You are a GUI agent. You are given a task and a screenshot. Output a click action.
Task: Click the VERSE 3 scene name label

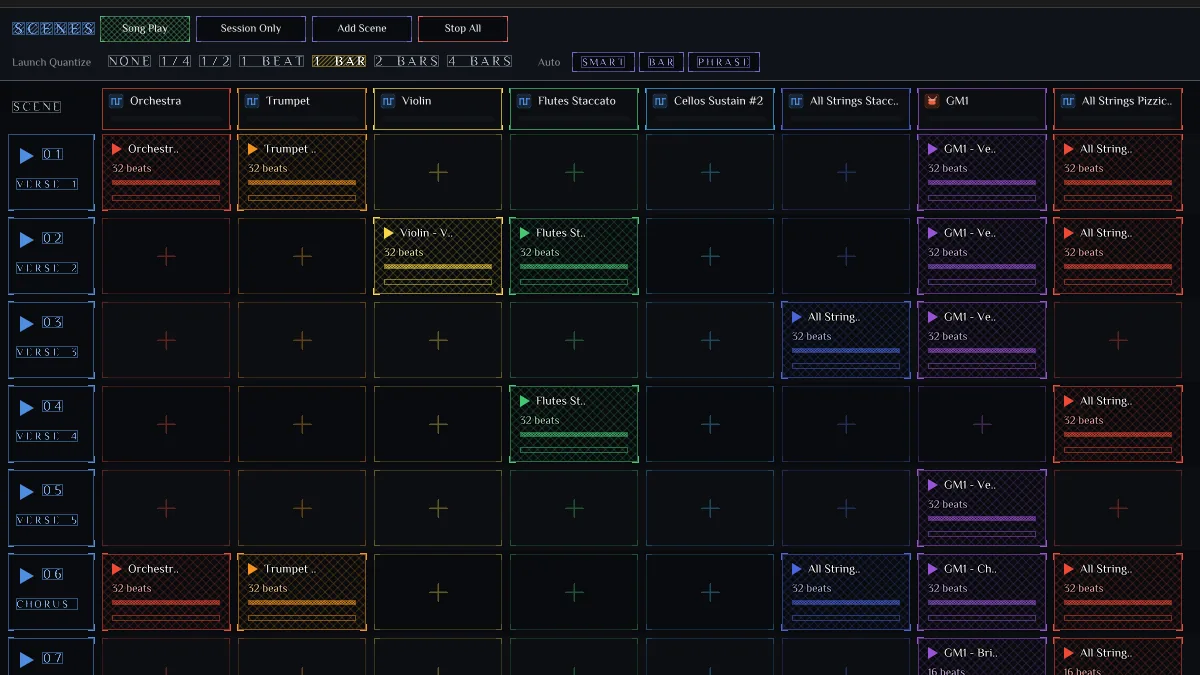pyautogui.click(x=47, y=352)
